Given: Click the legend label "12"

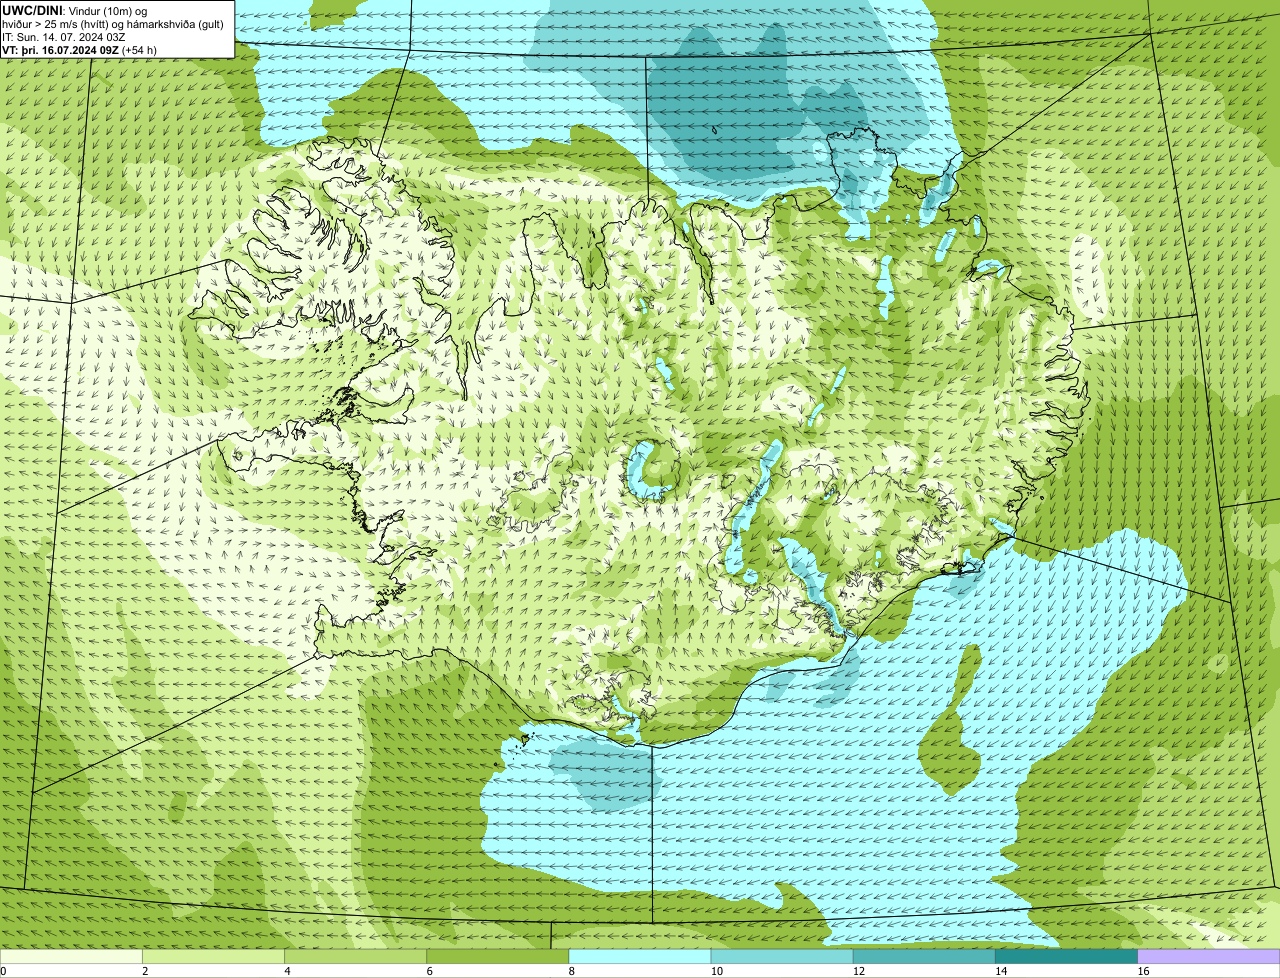Looking at the screenshot, I should pos(859,971).
